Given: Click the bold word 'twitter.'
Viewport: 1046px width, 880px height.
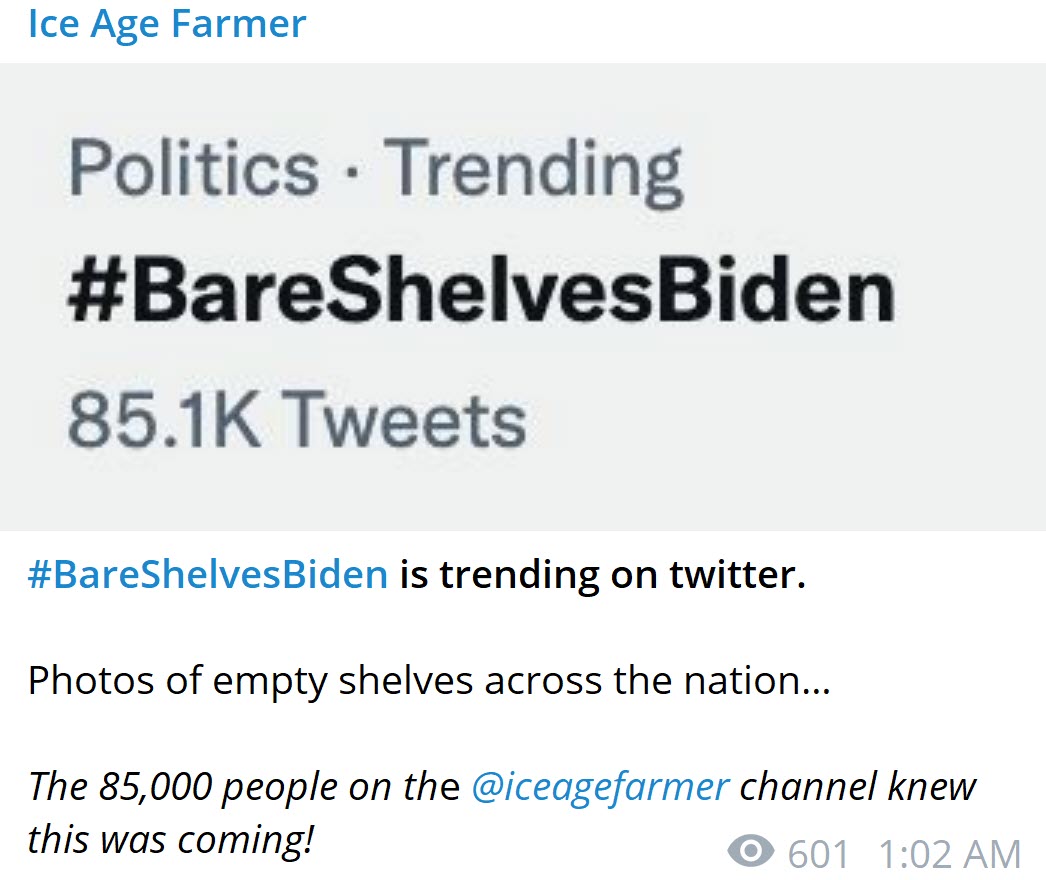Looking at the screenshot, I should tap(738, 574).
